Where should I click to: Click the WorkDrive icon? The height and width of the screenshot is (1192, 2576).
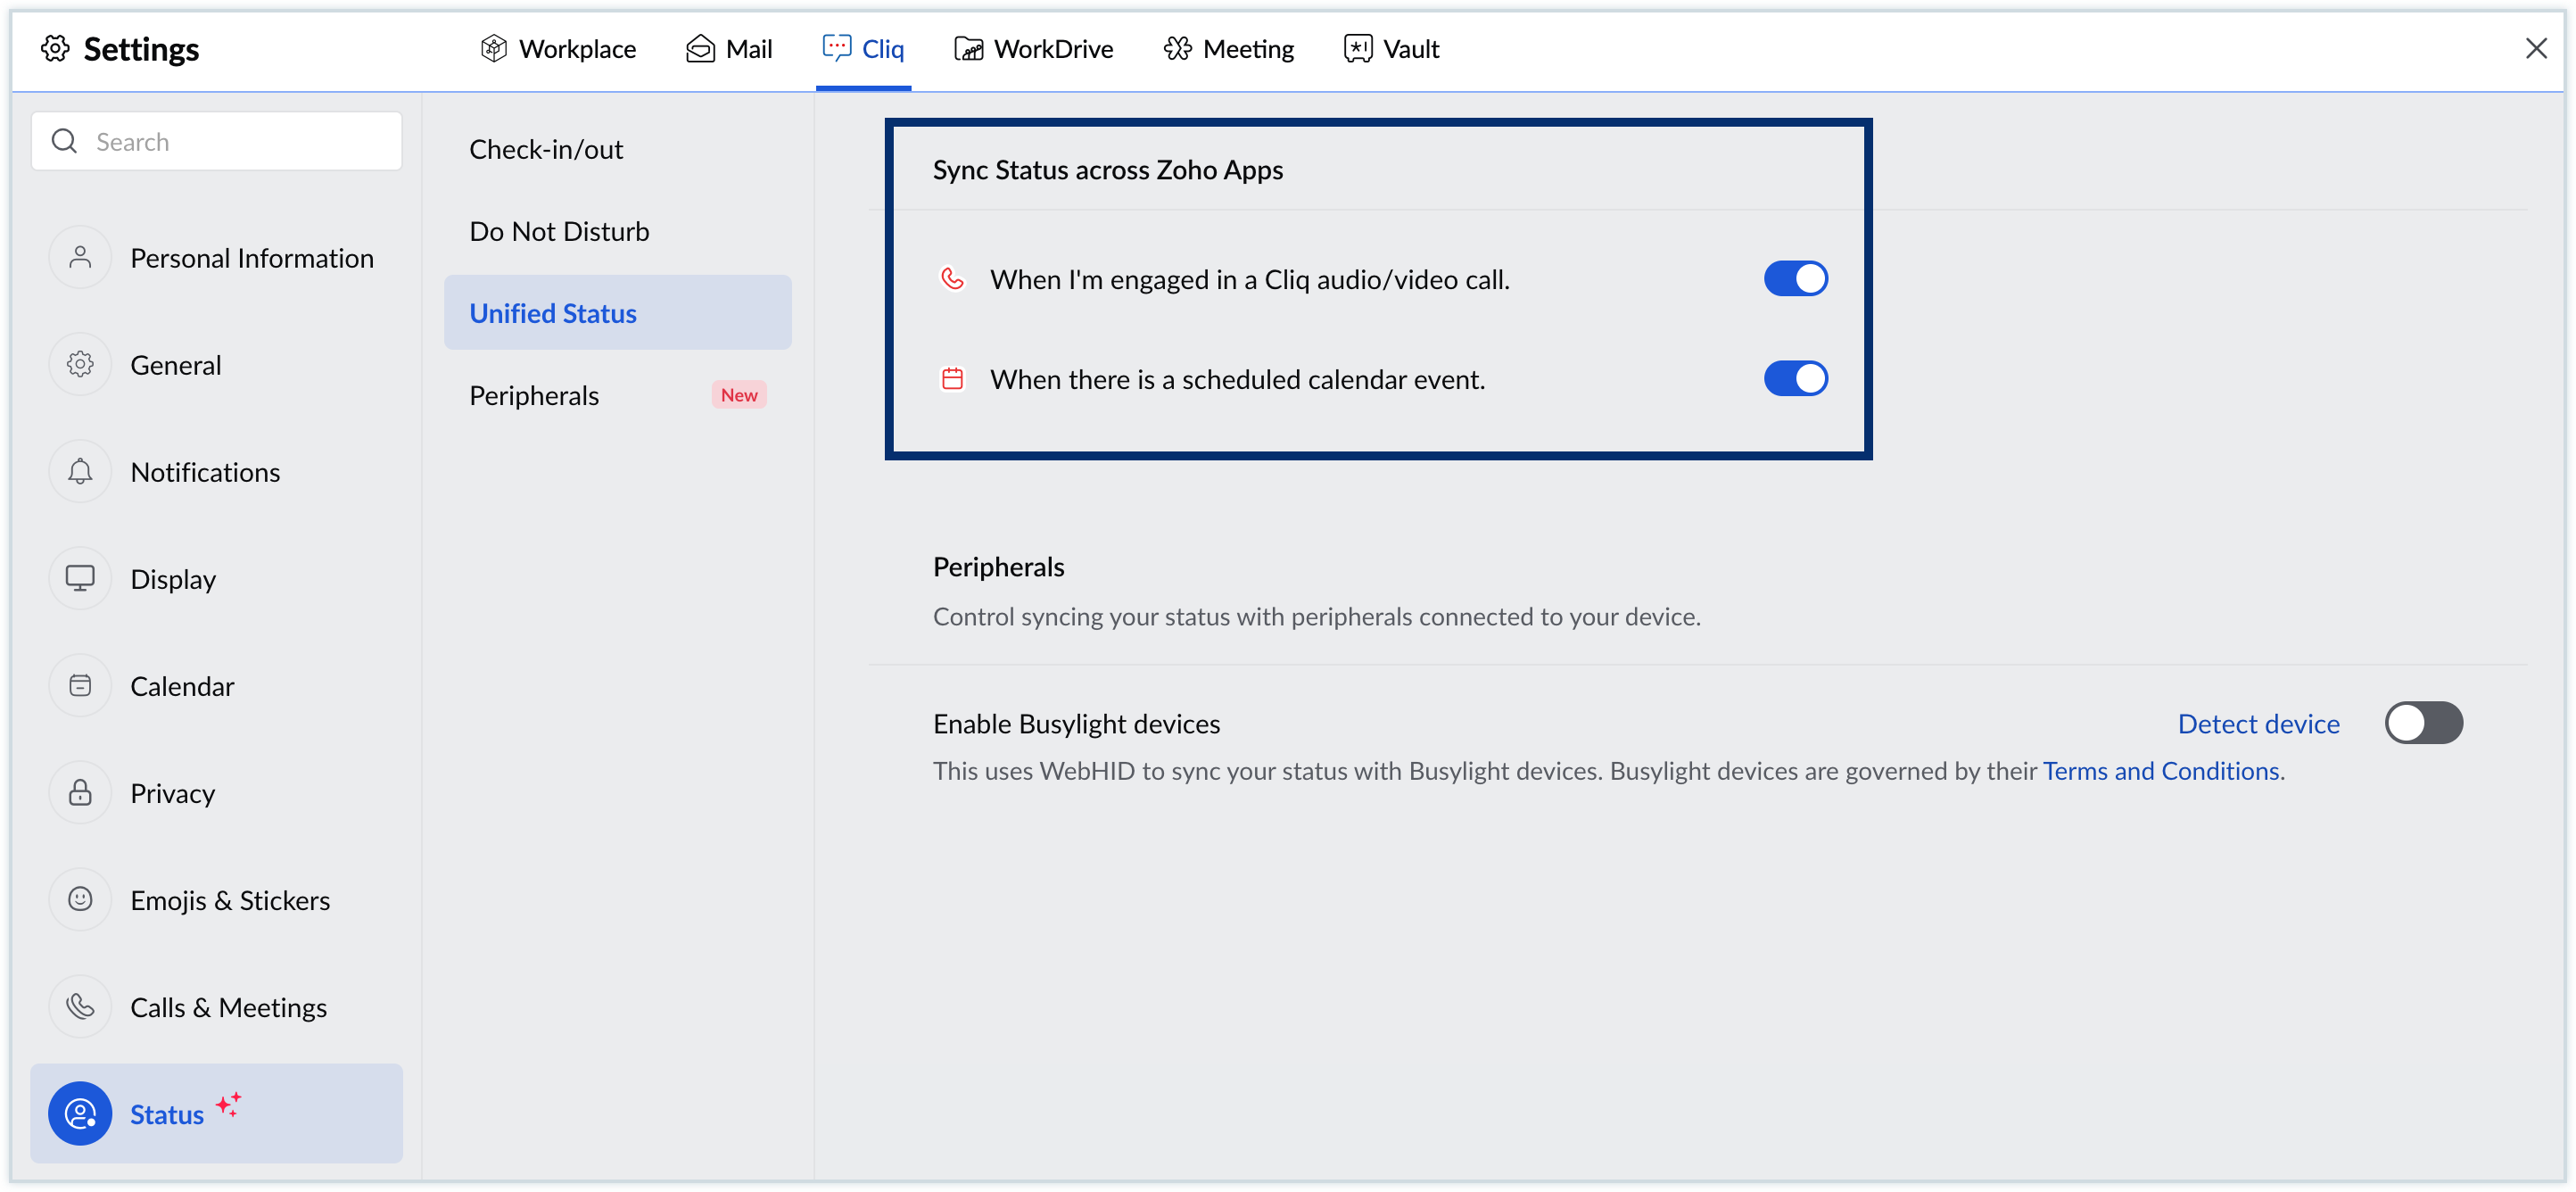coord(967,48)
